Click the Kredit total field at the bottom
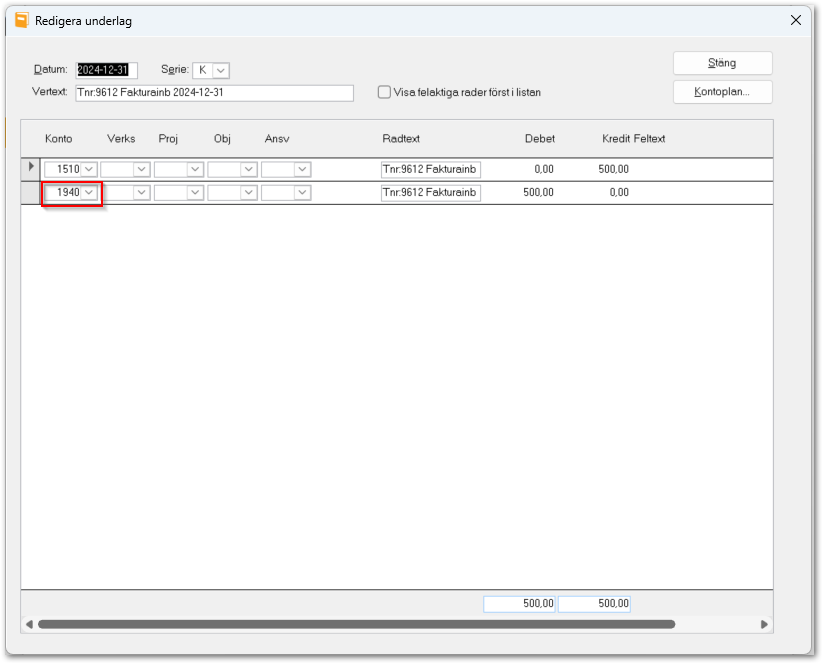 point(594,604)
